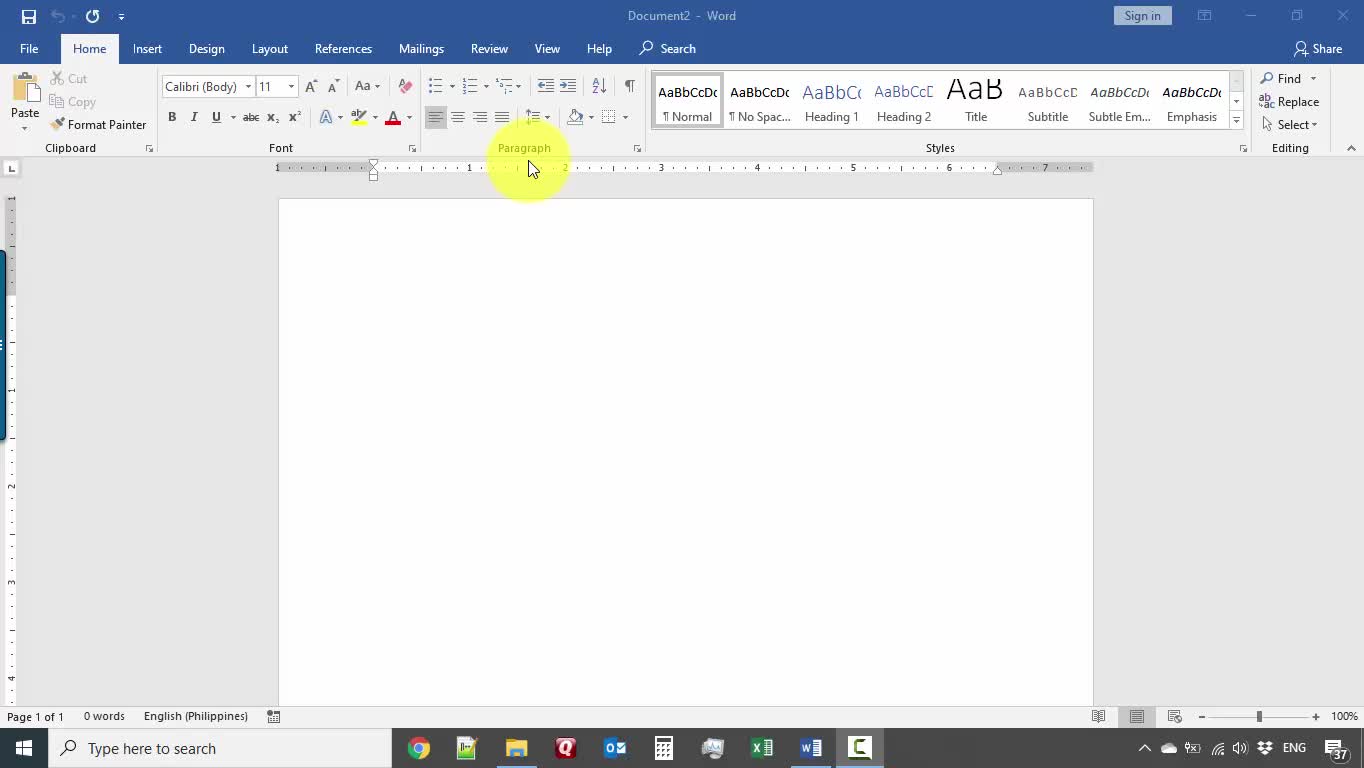Click the Sort paragraph icon
Screen dimensions: 1364x768
599,87
